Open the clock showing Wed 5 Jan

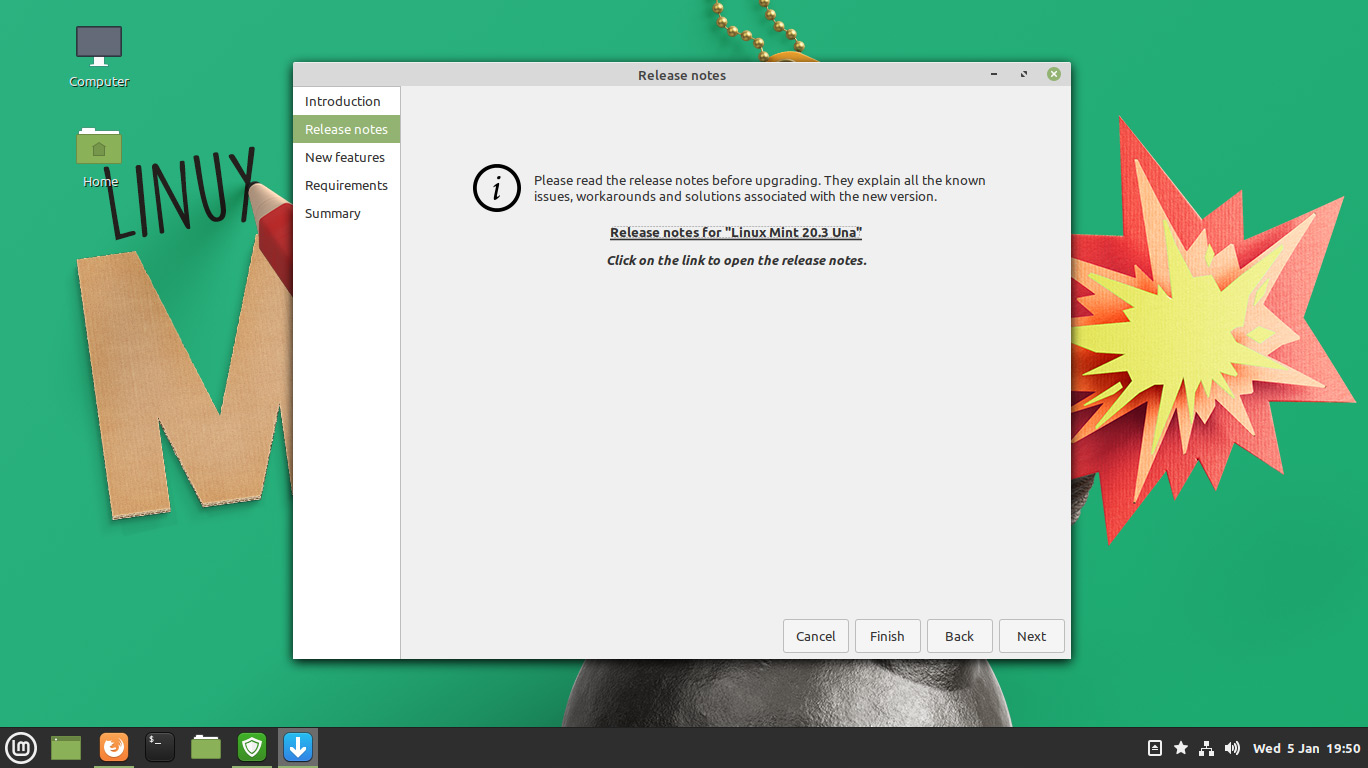pyautogui.click(x=1305, y=747)
